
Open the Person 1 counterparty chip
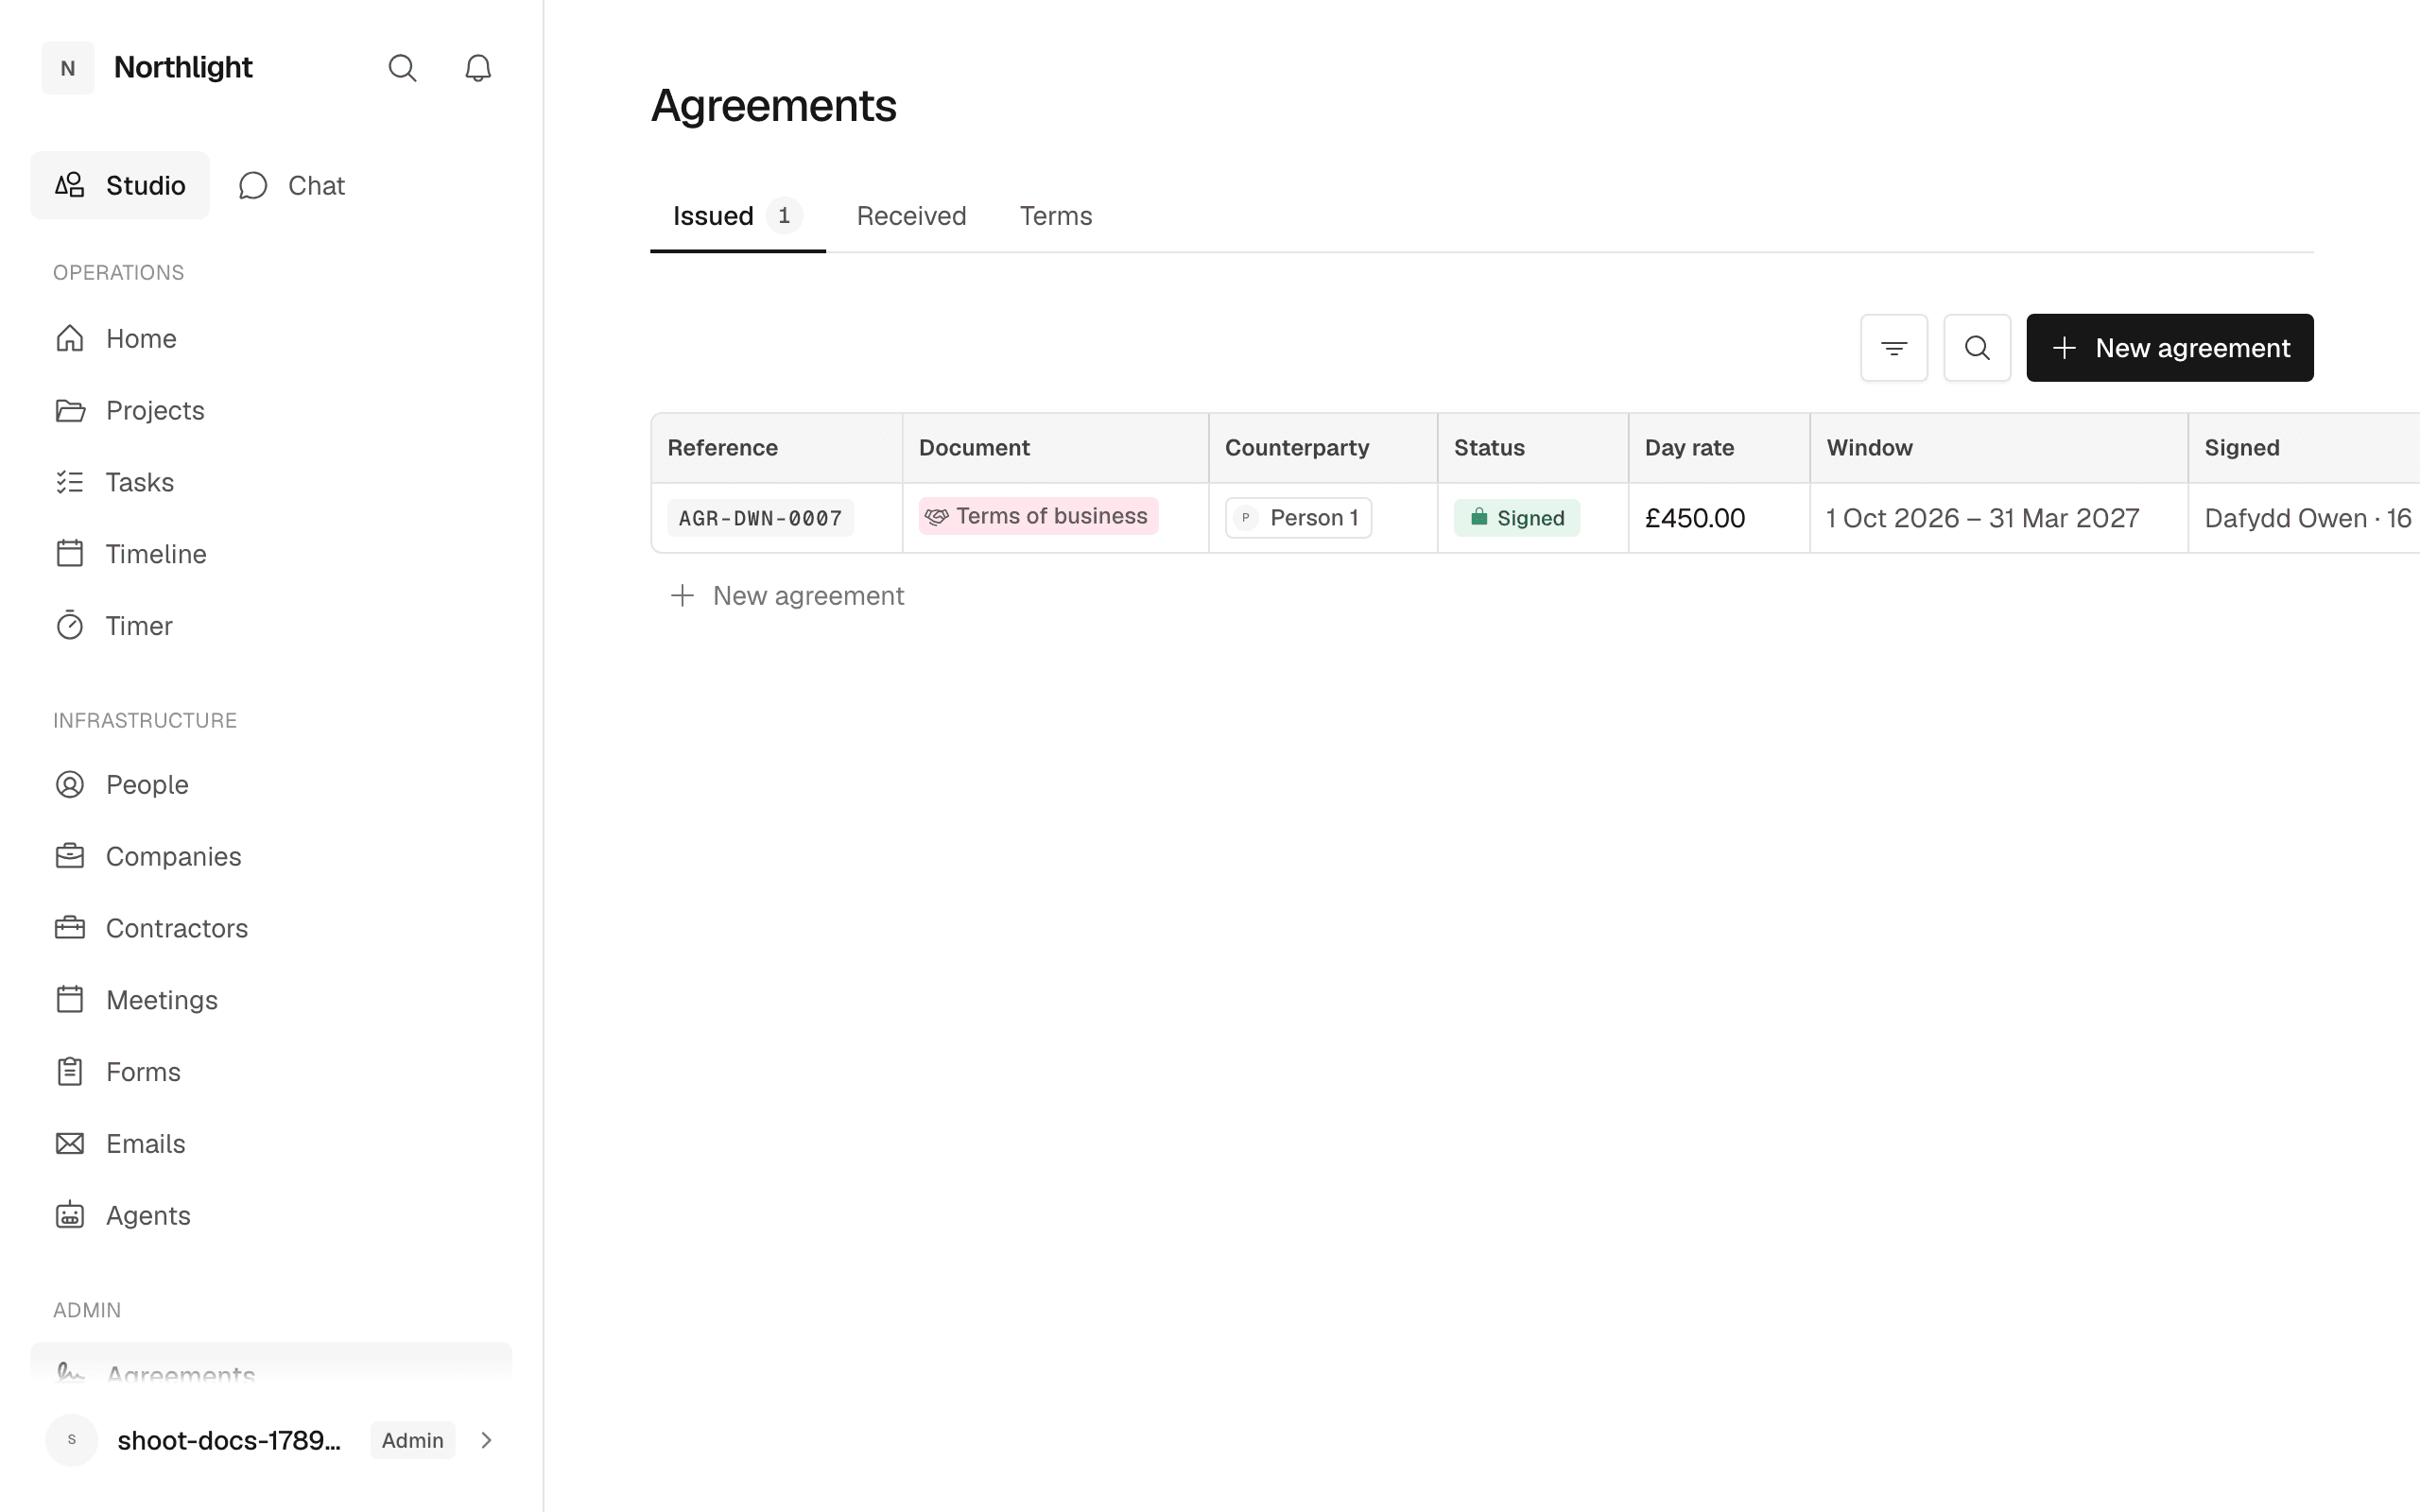pyautogui.click(x=1298, y=518)
